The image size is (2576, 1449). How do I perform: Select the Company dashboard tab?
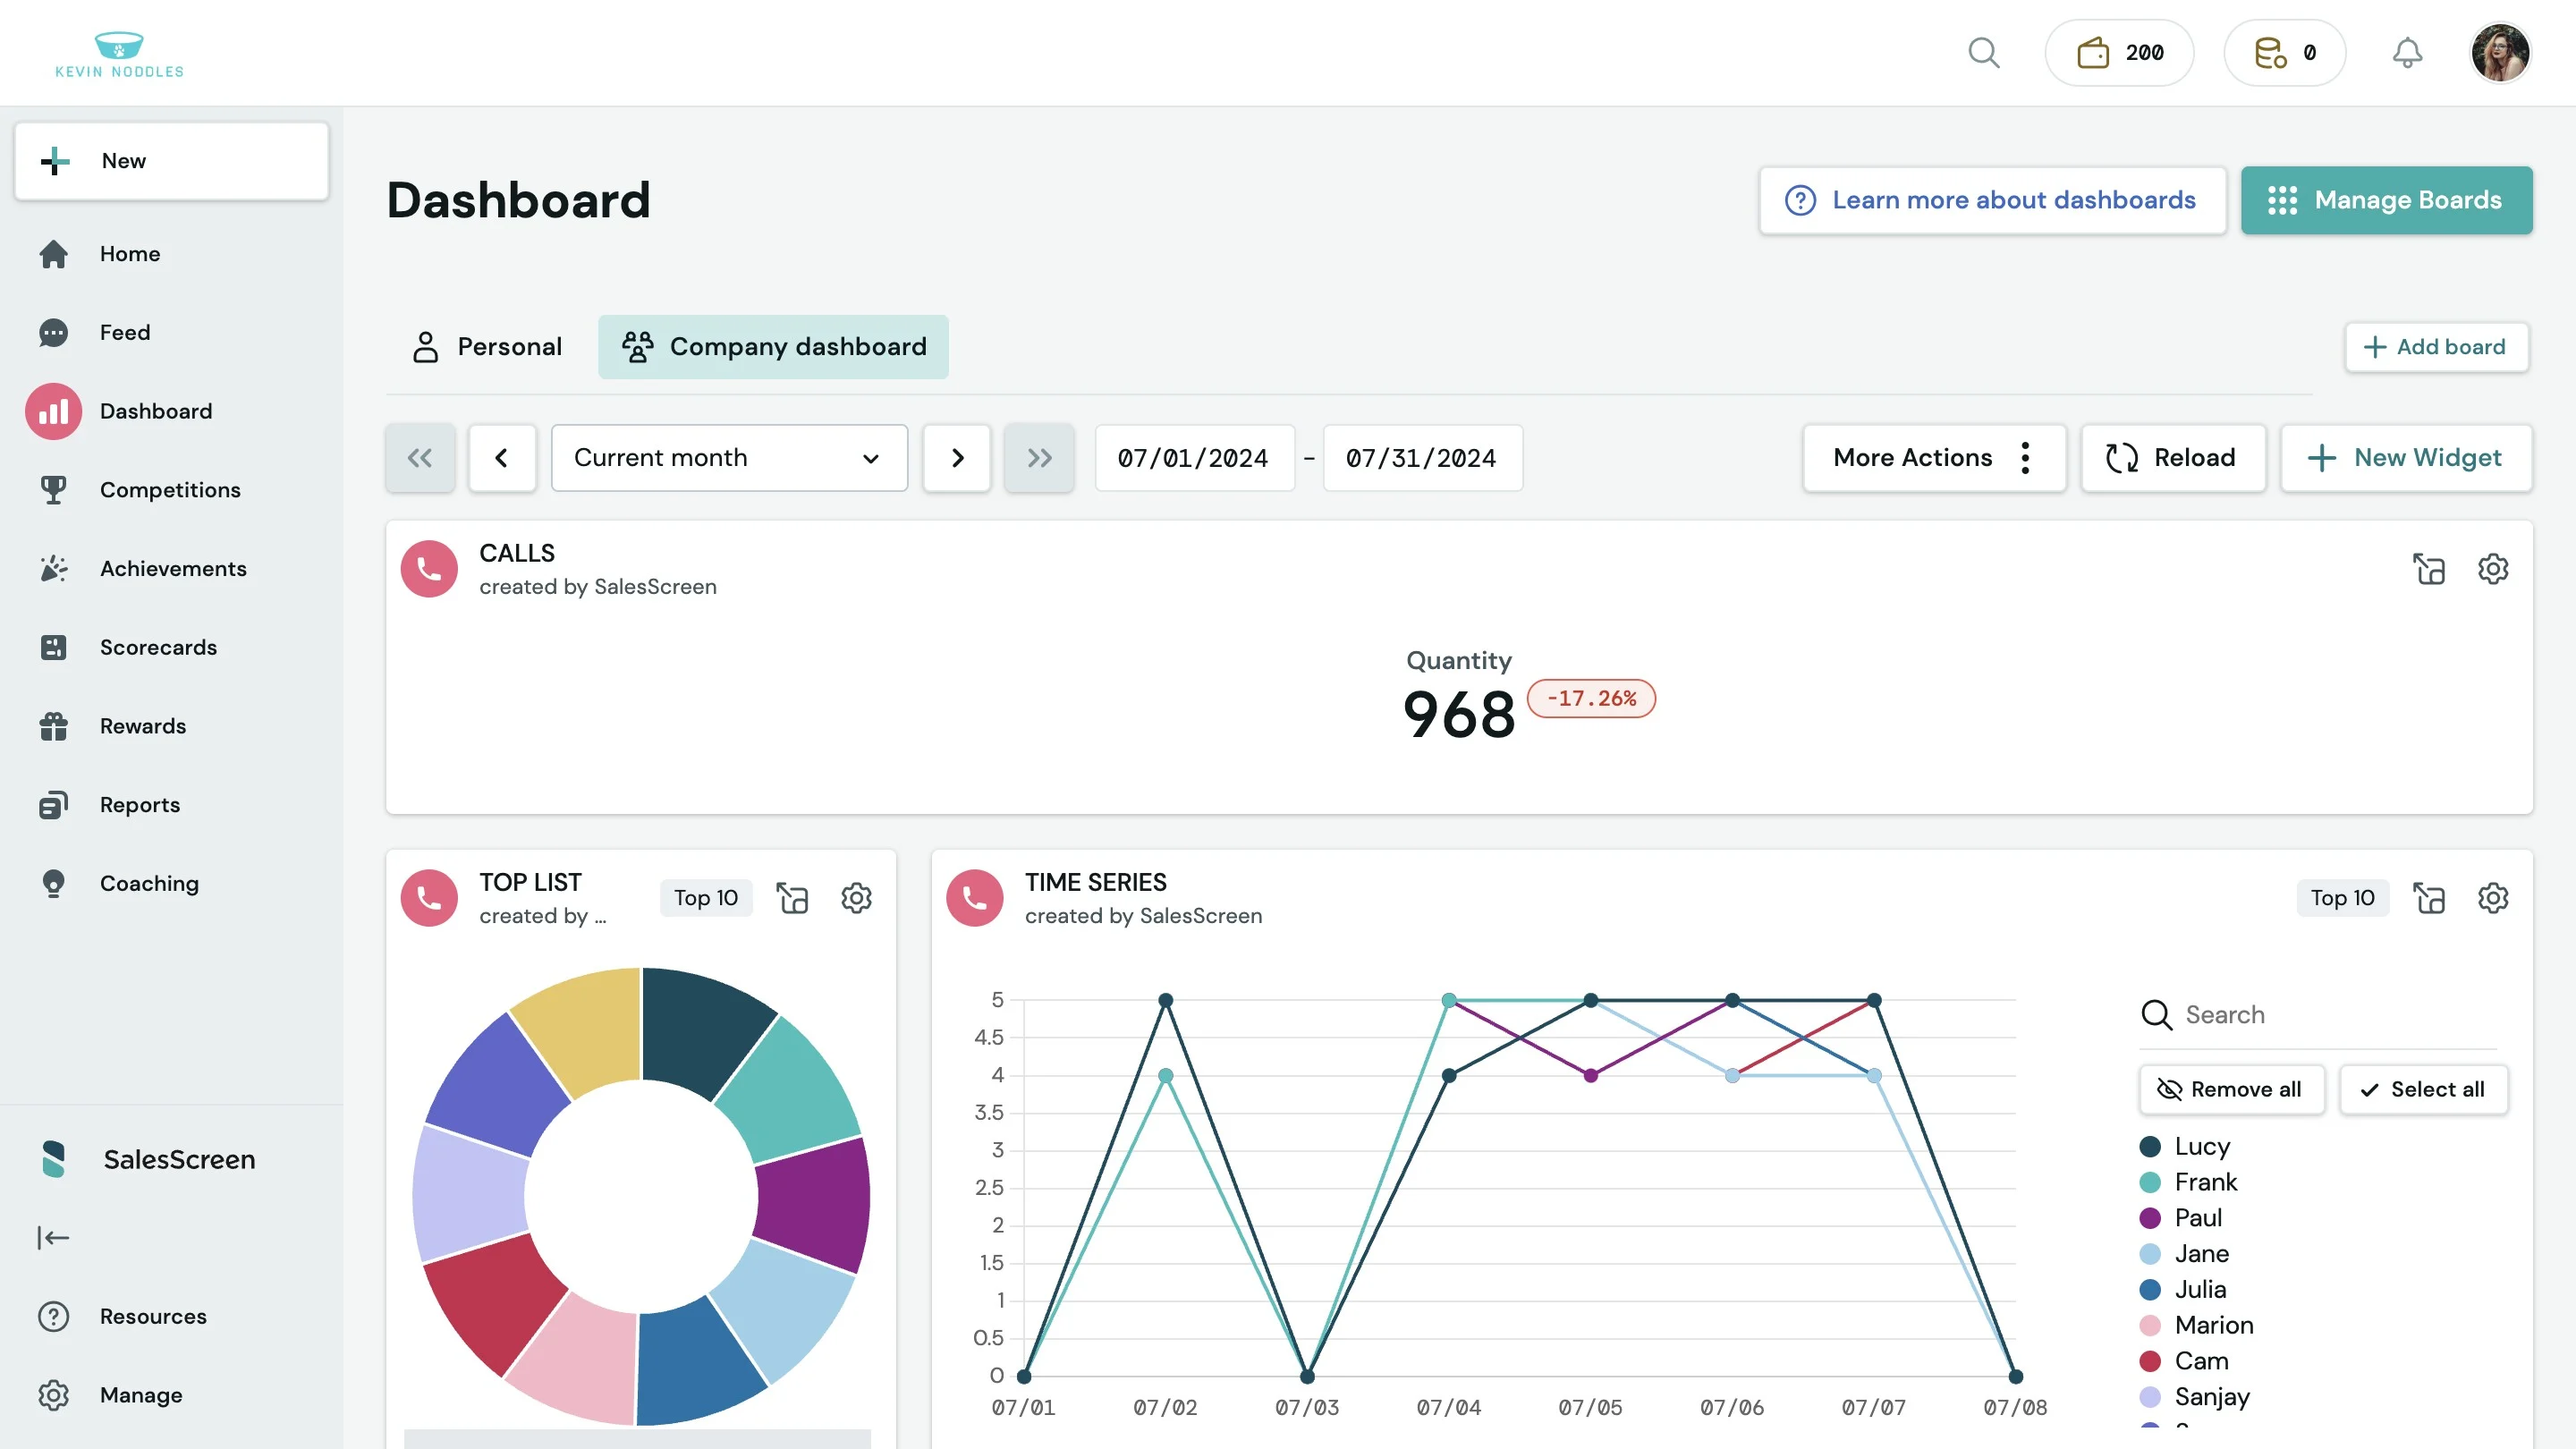click(773, 347)
